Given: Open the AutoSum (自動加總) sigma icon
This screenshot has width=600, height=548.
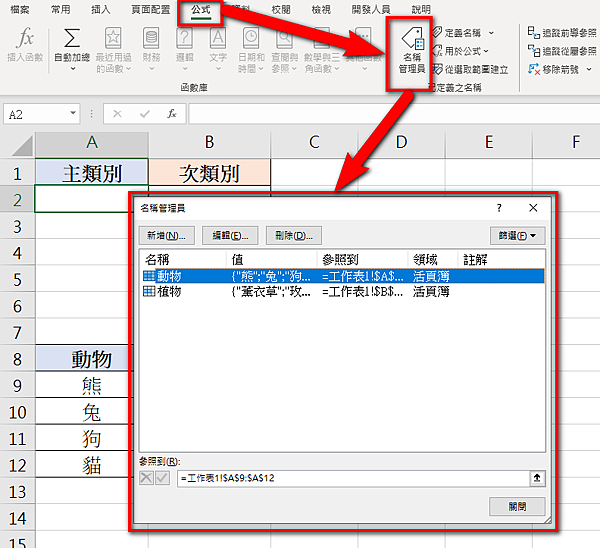Looking at the screenshot, I should [x=72, y=38].
